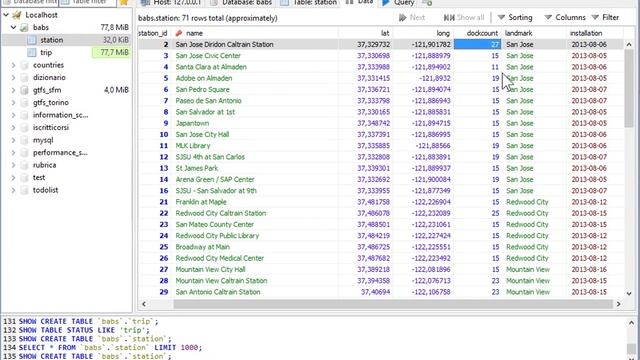Click the gtfs_sfm database icon
640x360 pixels.
[24, 90]
